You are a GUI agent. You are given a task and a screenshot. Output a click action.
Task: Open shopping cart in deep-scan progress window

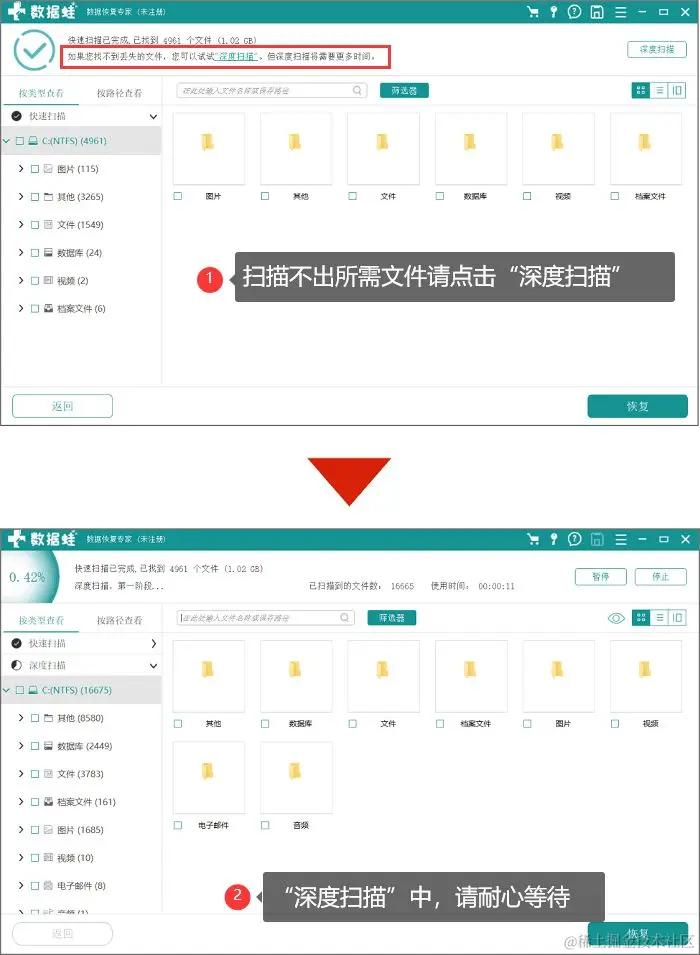point(533,539)
